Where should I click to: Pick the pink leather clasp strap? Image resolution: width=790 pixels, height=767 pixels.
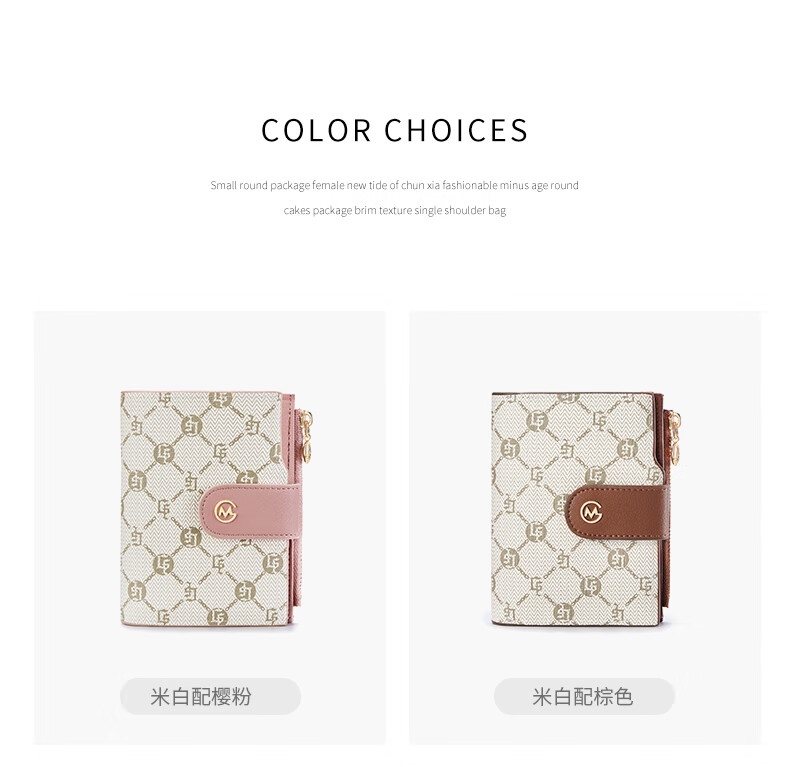251,510
